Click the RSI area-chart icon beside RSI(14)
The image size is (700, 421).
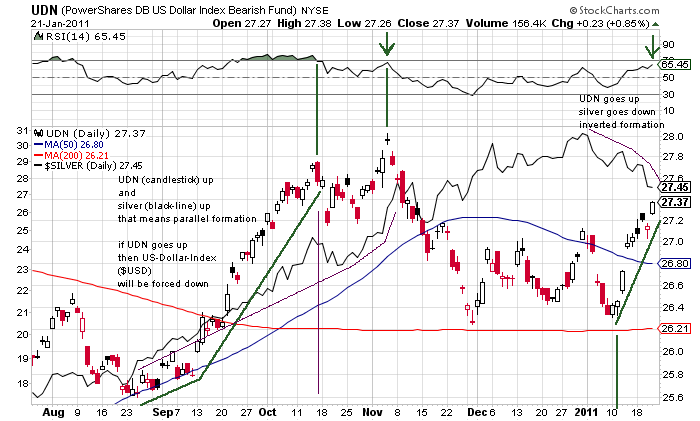(39, 36)
